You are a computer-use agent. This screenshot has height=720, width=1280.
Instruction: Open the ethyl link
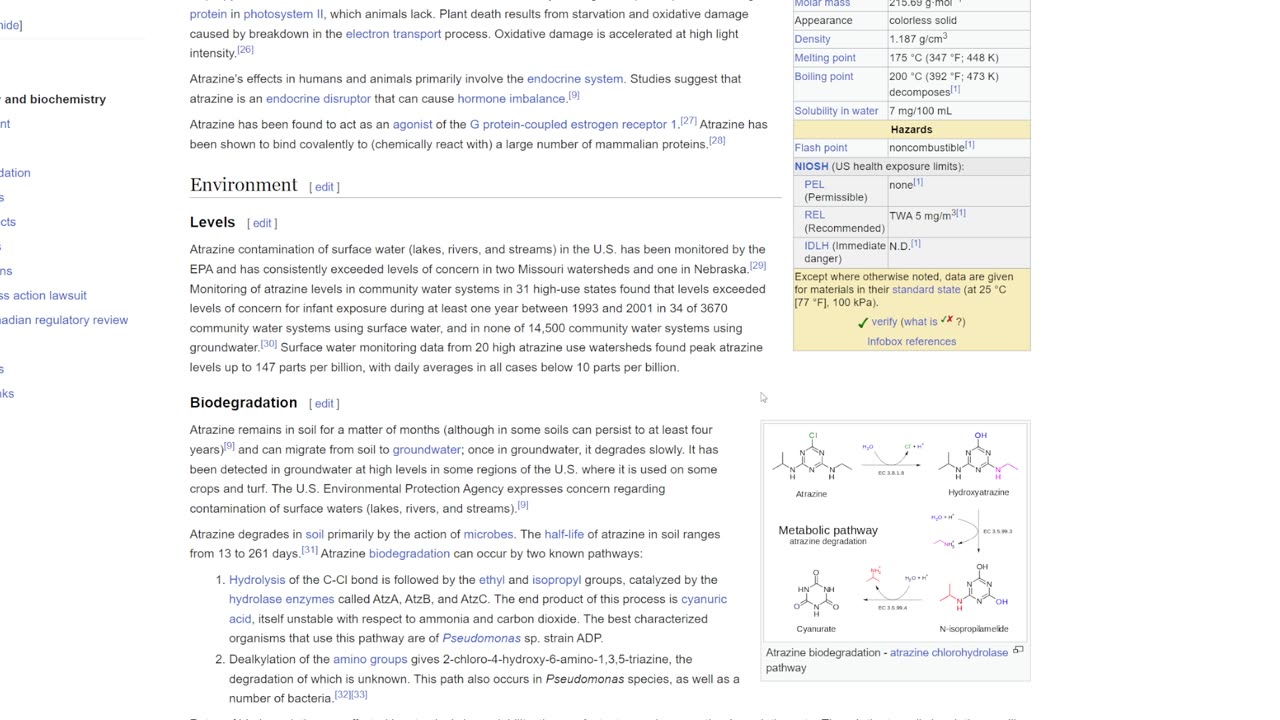492,580
